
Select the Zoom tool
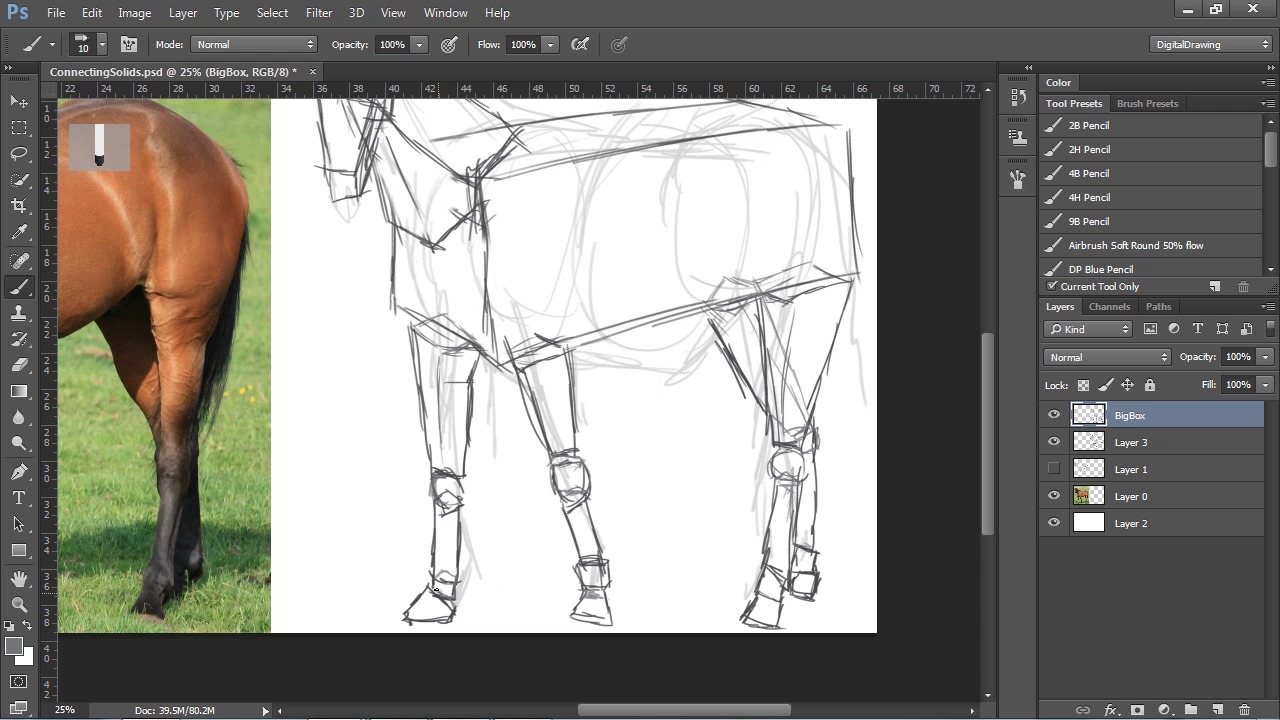point(19,605)
